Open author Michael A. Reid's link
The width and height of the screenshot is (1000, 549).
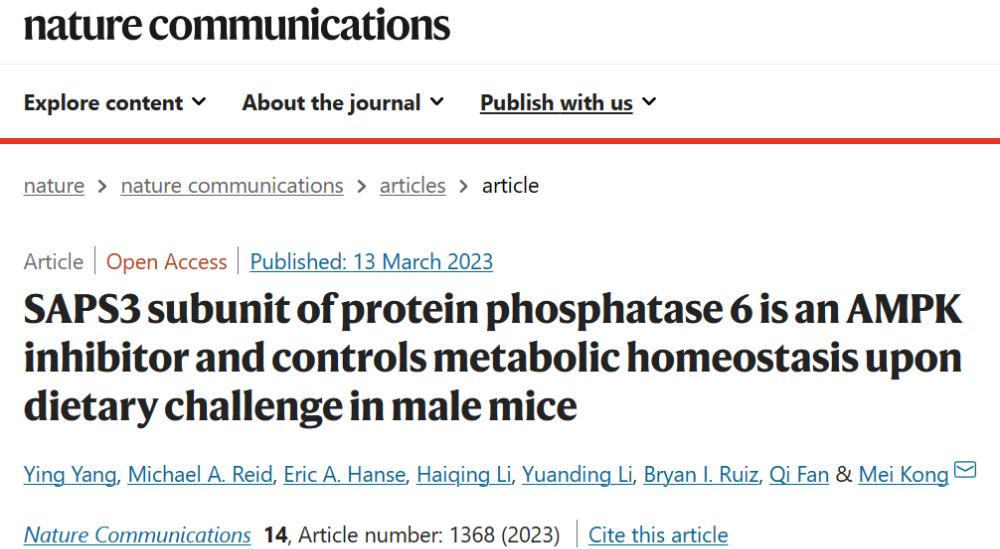coord(200,474)
